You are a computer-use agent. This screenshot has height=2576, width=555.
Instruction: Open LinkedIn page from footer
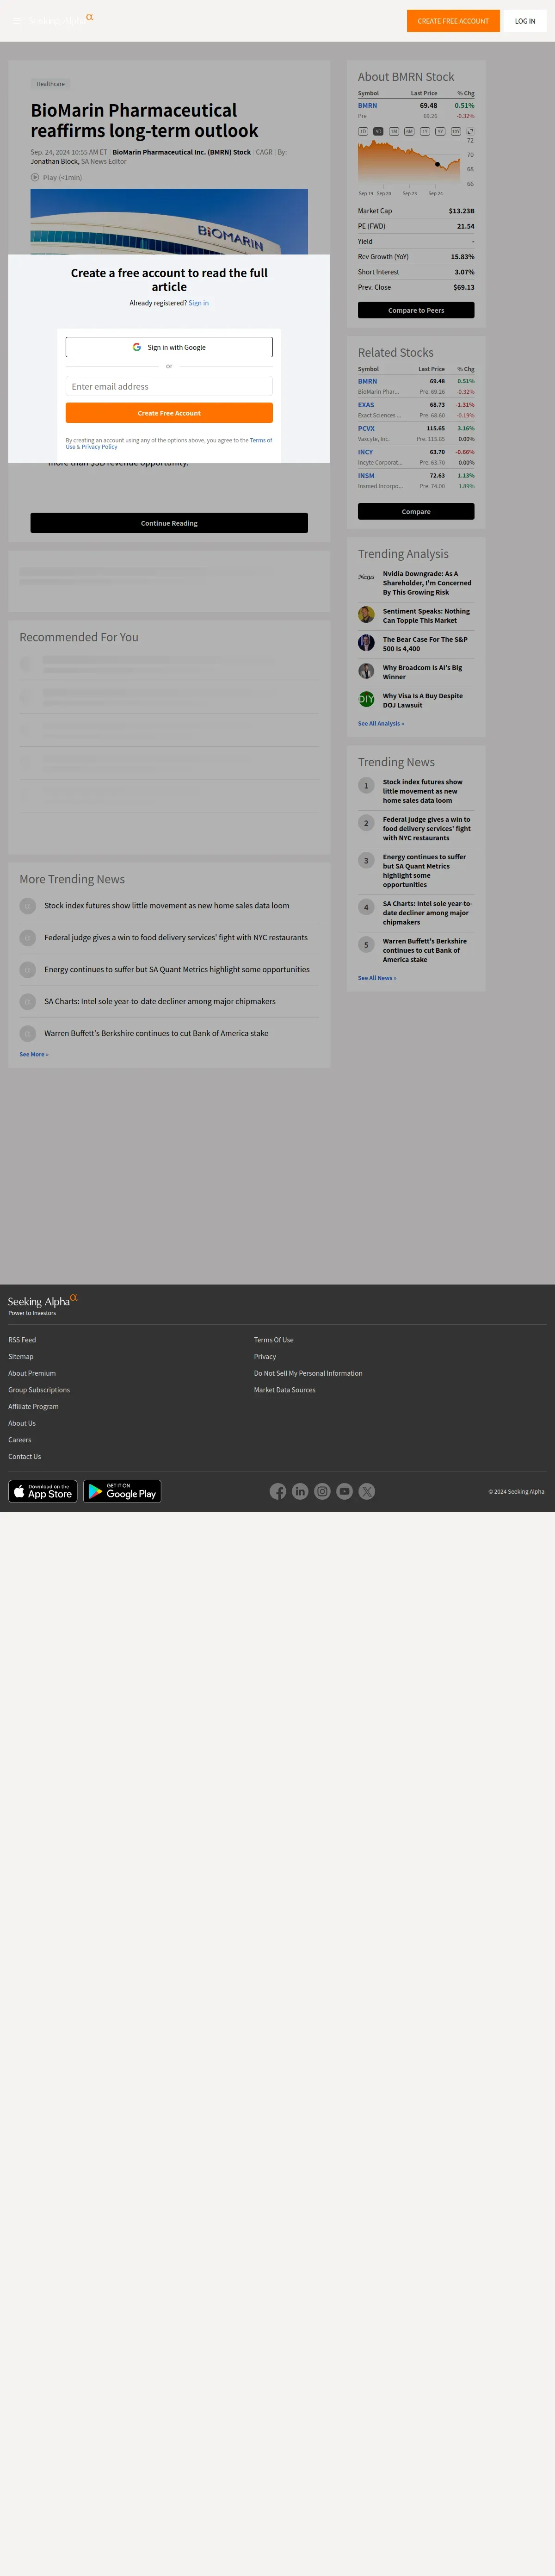click(300, 1492)
